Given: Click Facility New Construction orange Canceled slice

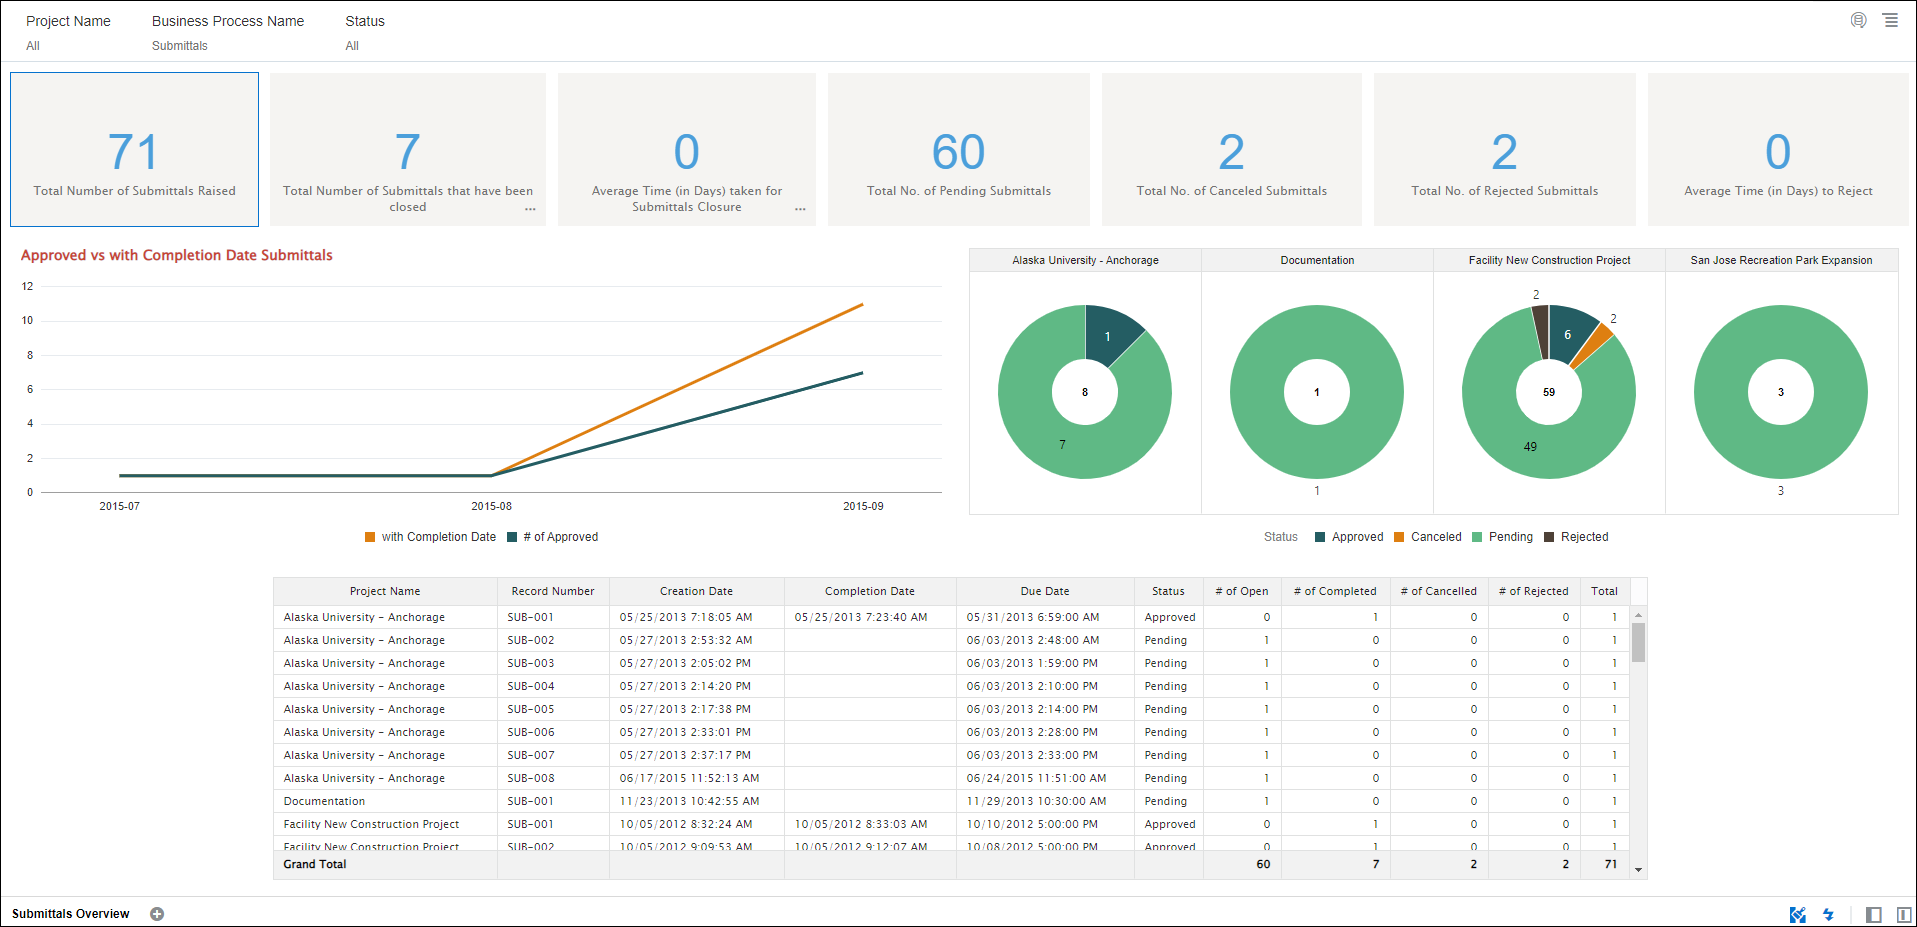Looking at the screenshot, I should click(1595, 345).
